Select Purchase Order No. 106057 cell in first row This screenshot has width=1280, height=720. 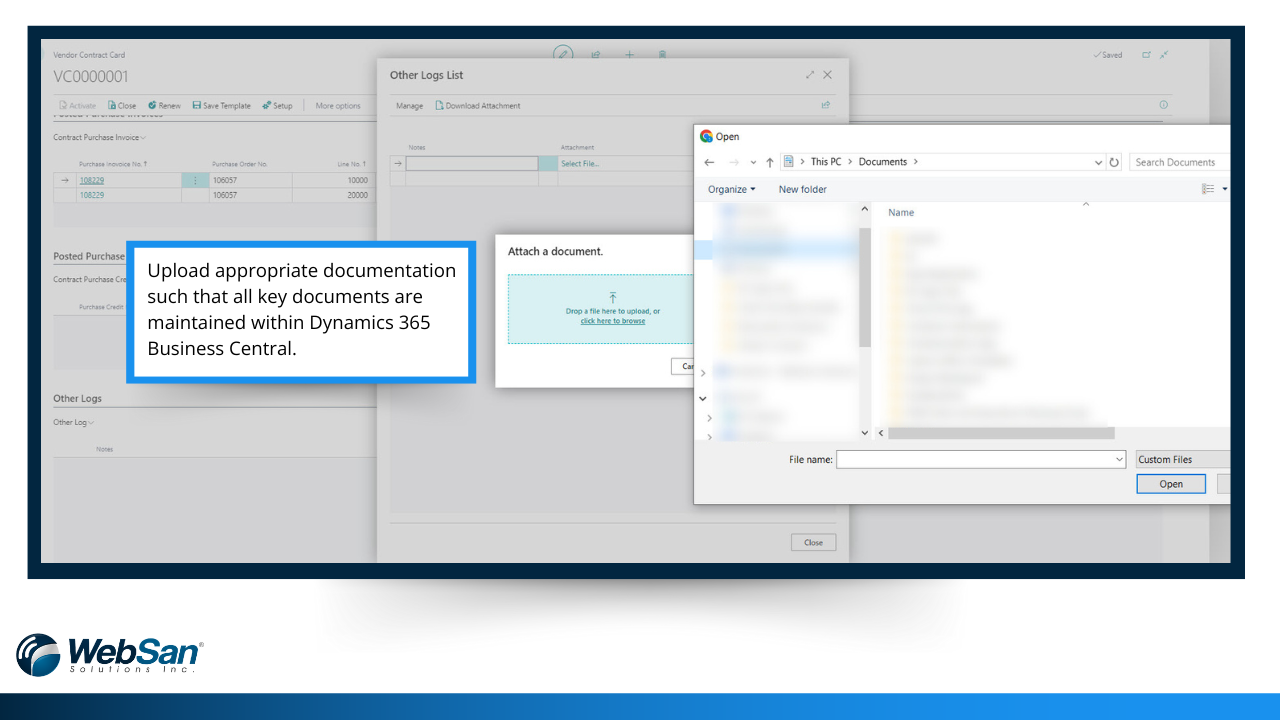(250, 181)
